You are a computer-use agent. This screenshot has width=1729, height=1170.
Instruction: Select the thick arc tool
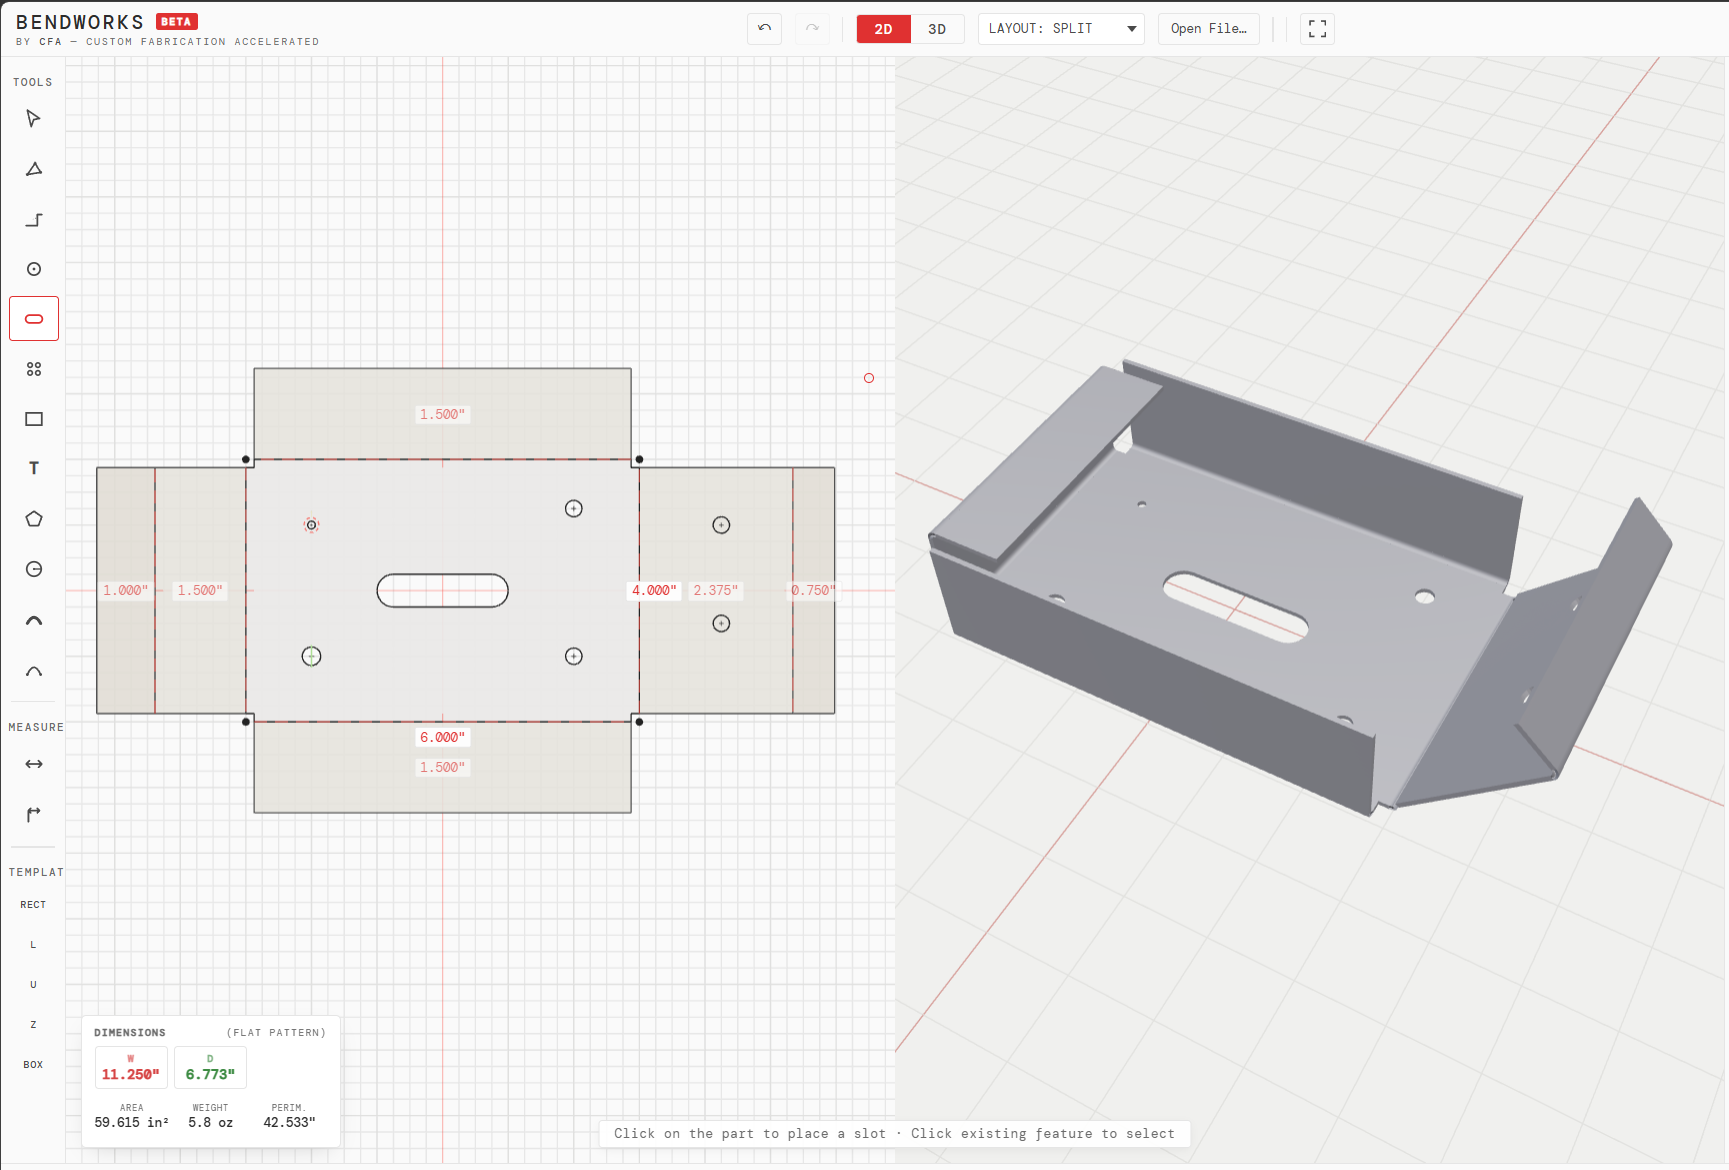tap(34, 621)
